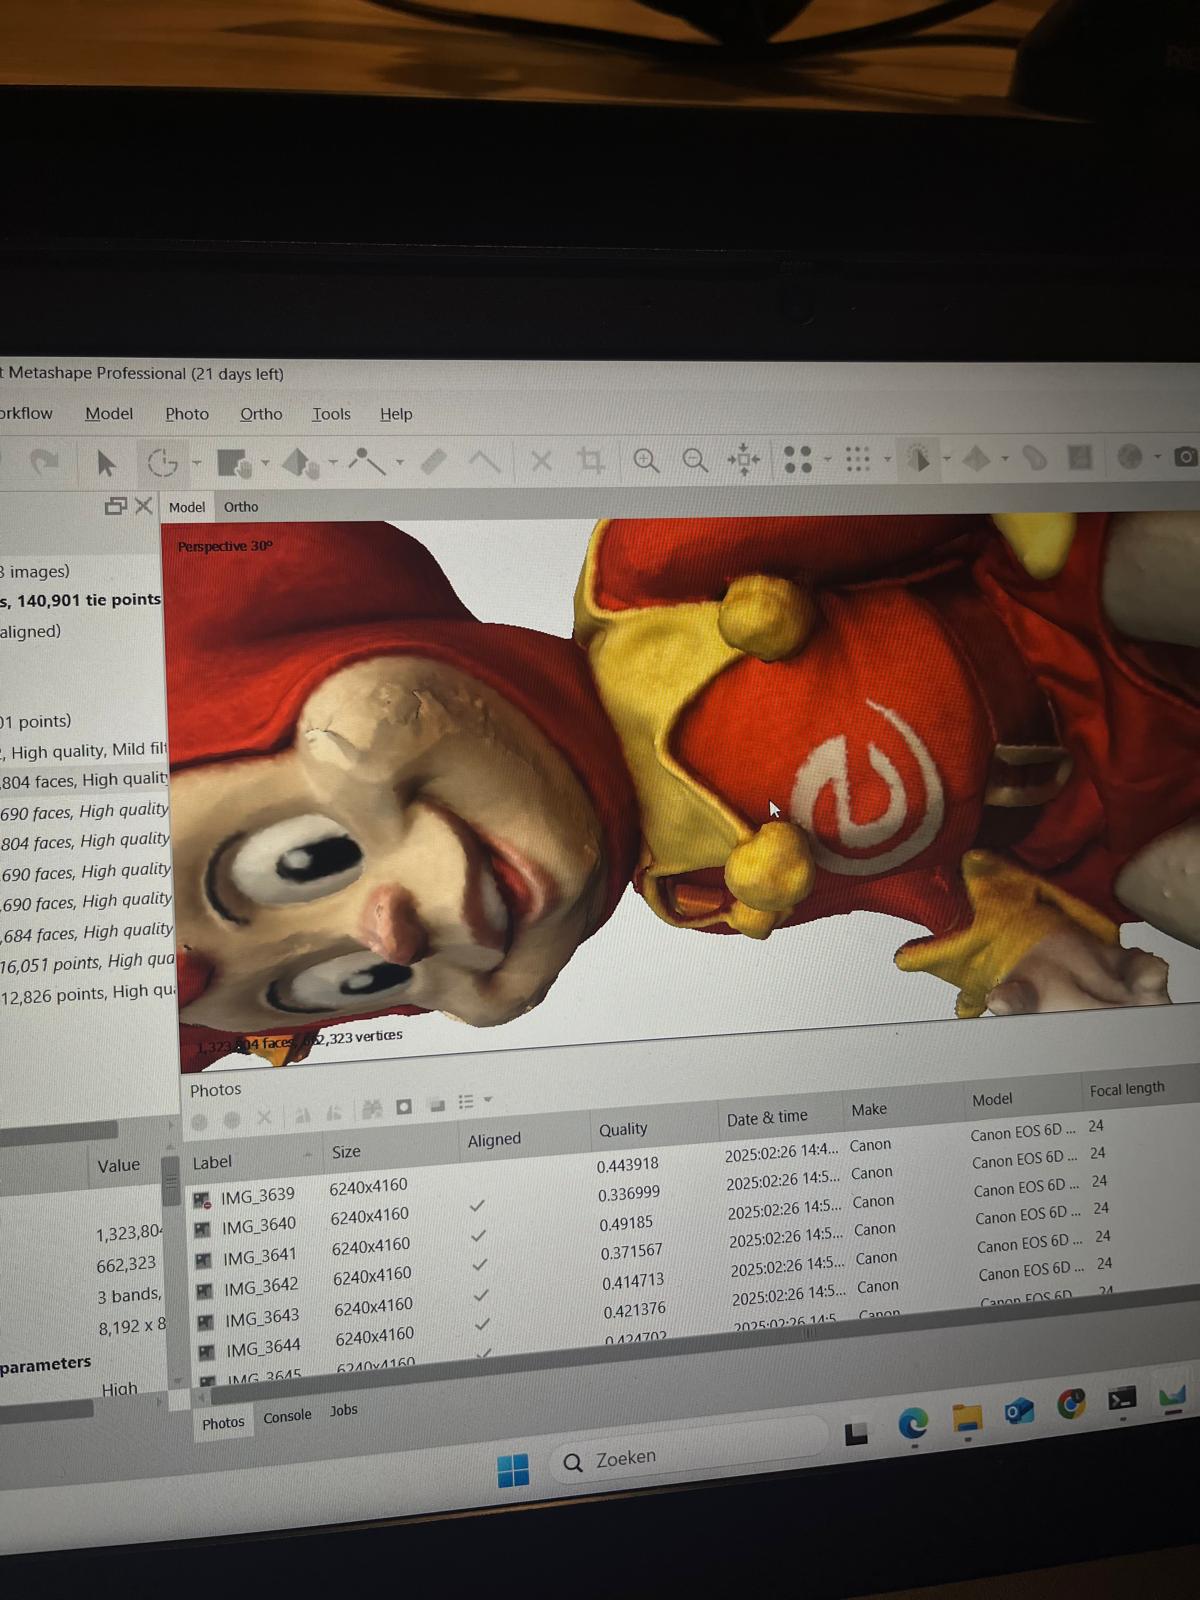Select photo row IMG_3640
1200x1600 pixels.
tap(259, 1225)
